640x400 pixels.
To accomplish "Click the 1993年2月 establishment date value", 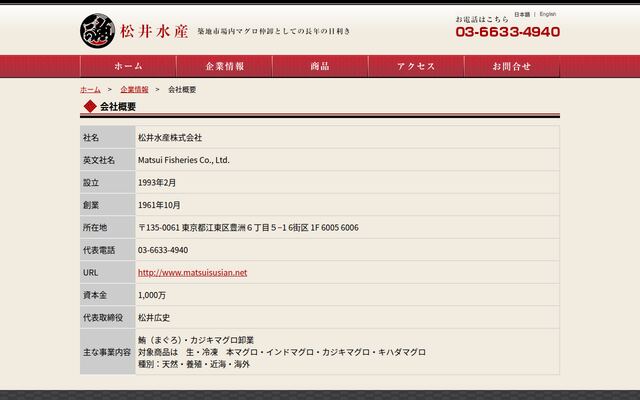I will [157, 182].
